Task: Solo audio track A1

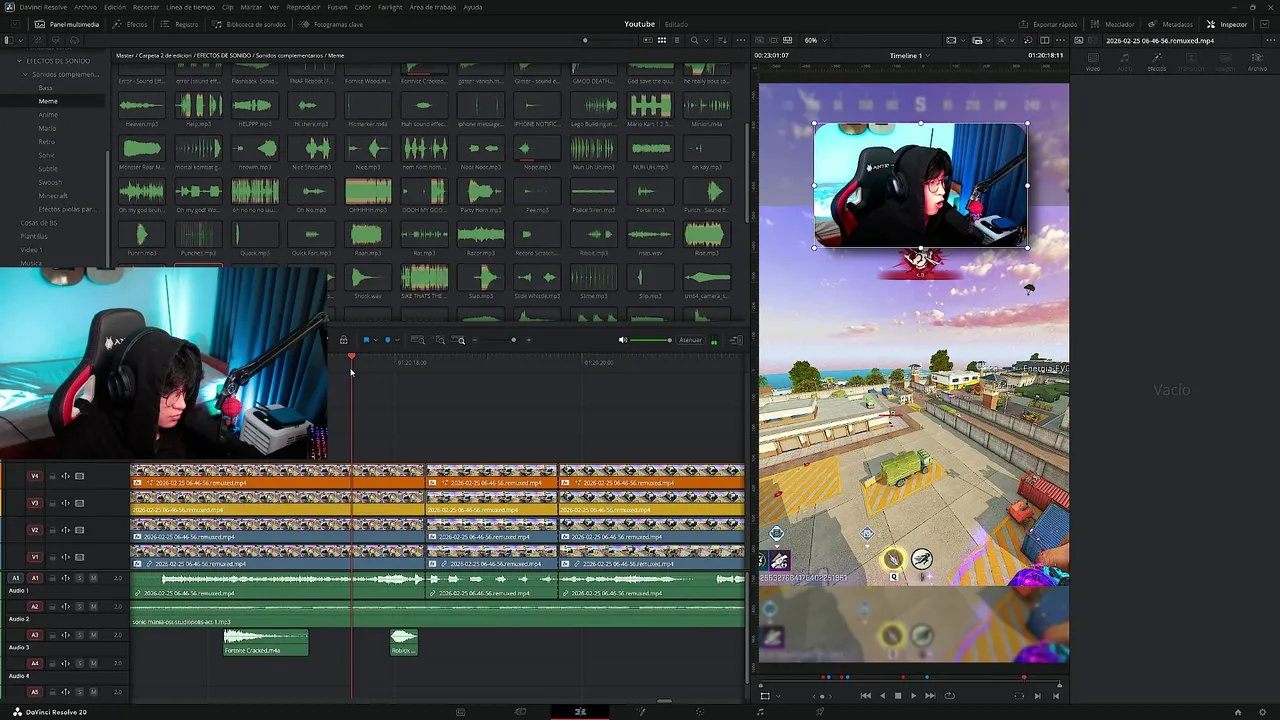Action: tap(80, 578)
